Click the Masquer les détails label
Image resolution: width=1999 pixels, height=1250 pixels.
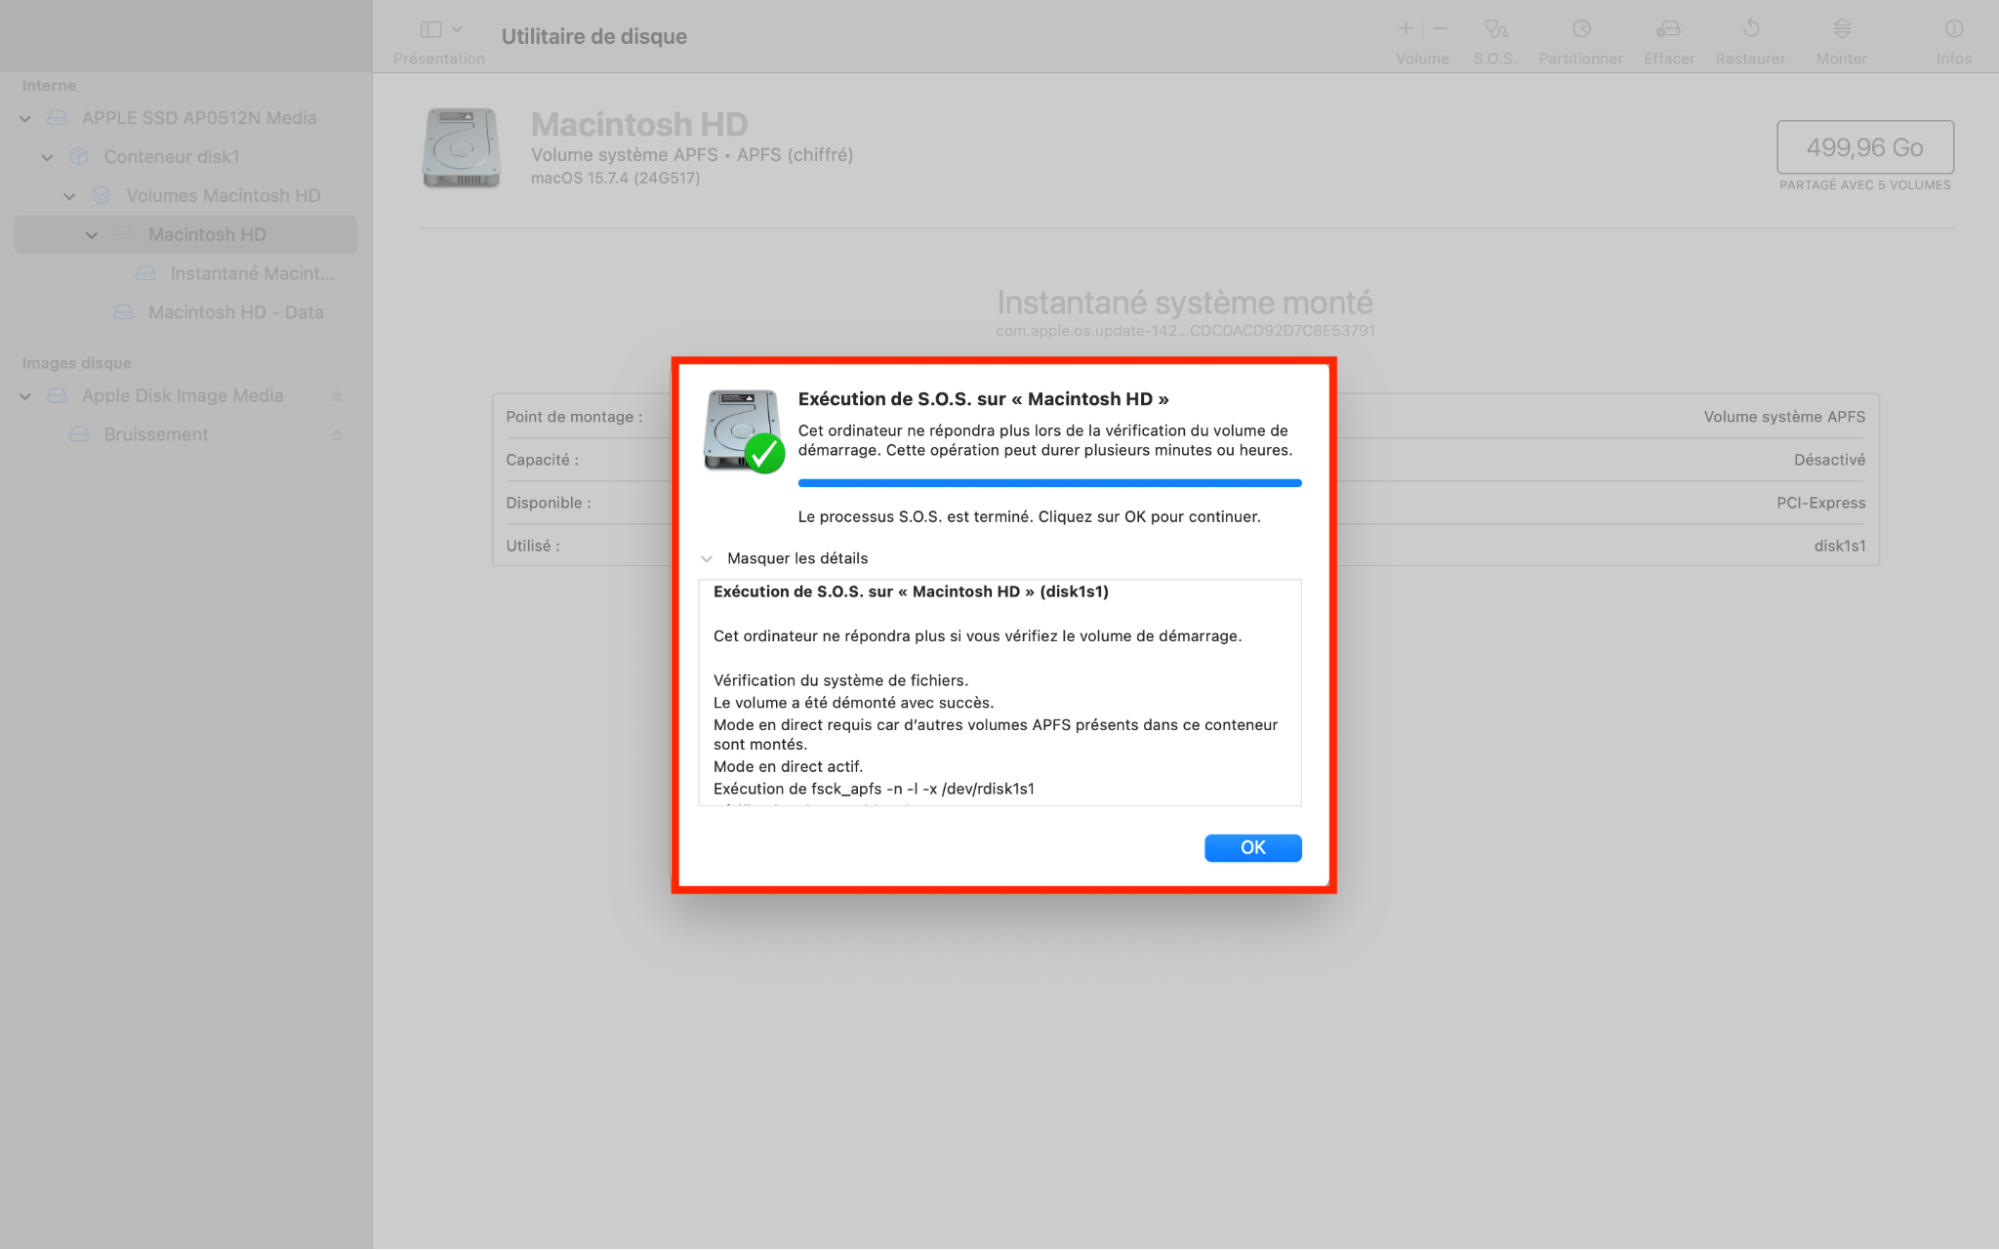click(x=797, y=558)
